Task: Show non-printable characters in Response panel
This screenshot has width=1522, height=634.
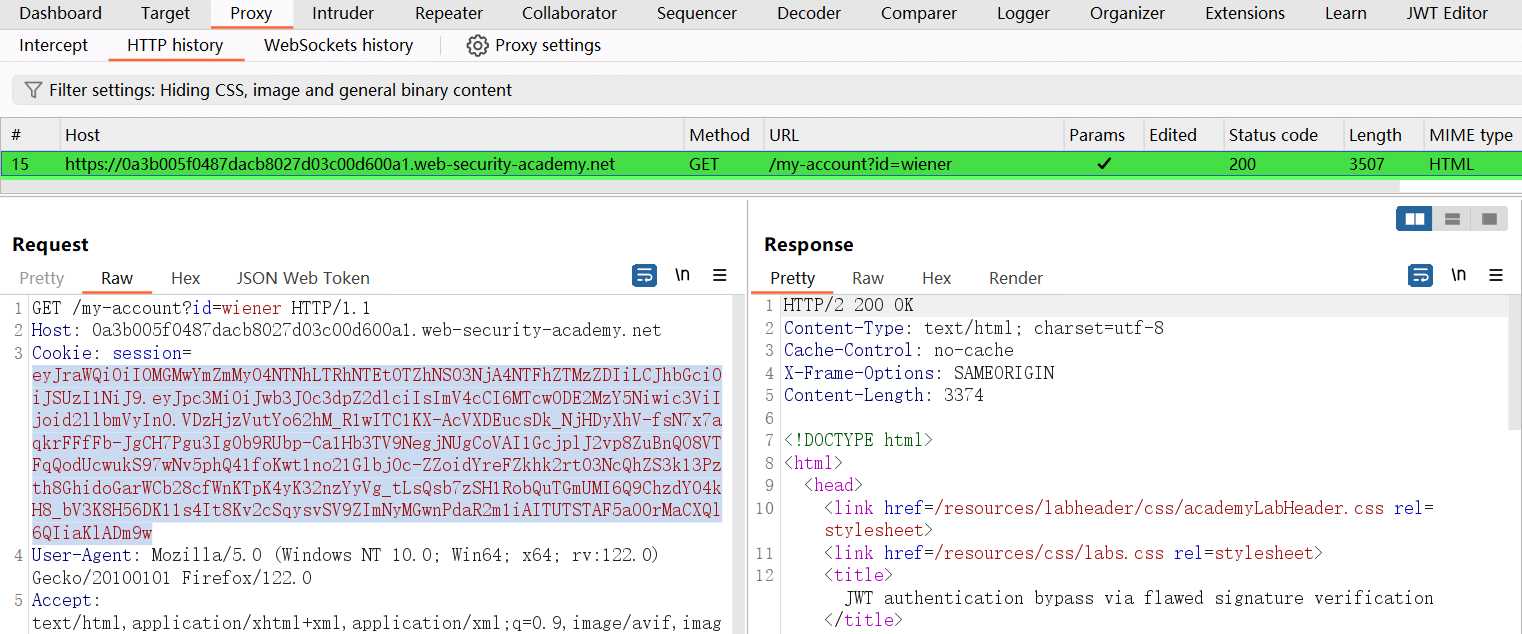Action: [1459, 276]
